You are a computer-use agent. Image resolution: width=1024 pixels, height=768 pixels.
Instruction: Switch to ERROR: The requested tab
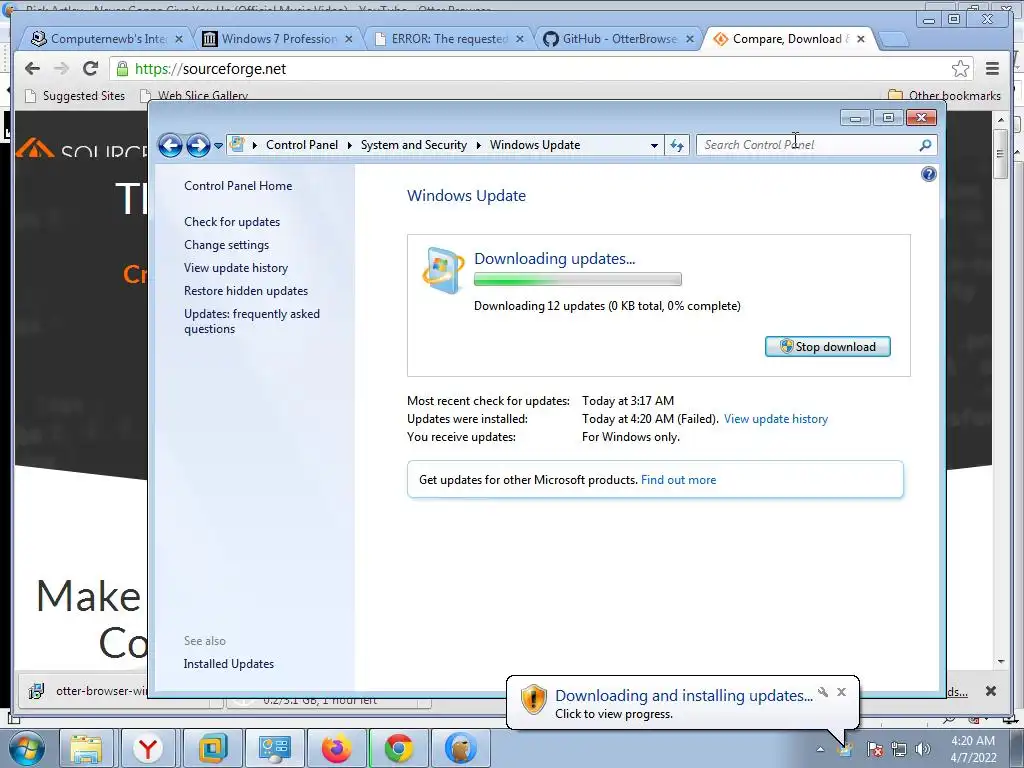click(x=449, y=39)
